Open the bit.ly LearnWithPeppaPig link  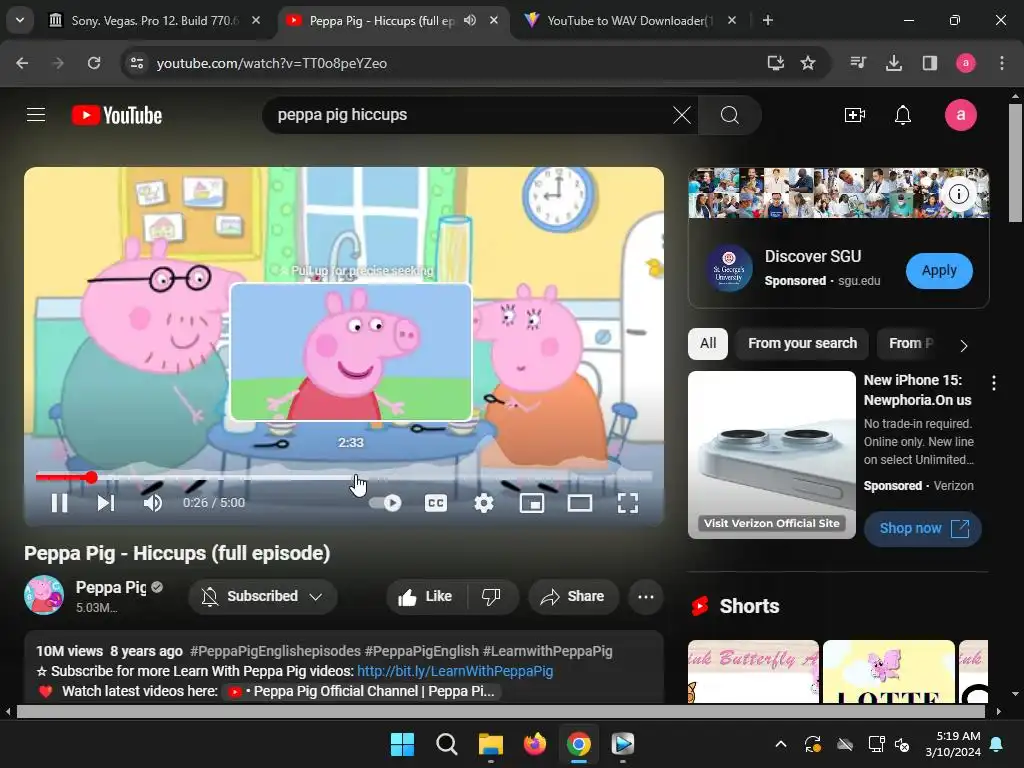455,671
